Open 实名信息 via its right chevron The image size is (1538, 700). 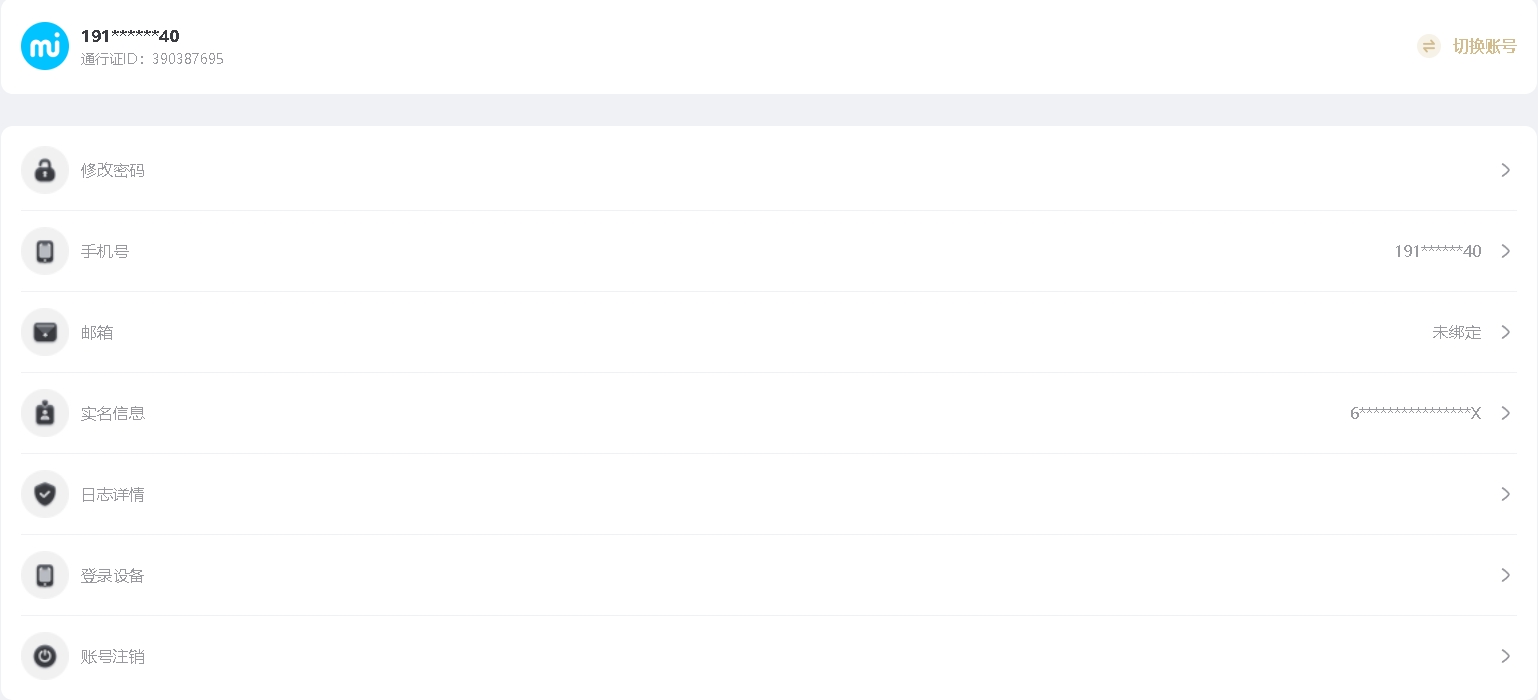pyautogui.click(x=1505, y=413)
